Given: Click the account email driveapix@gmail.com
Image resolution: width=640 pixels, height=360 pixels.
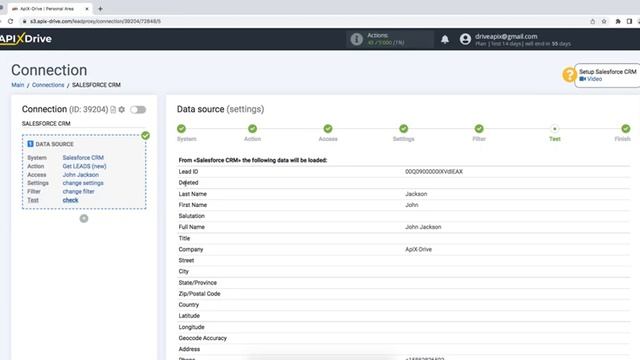Looking at the screenshot, I should click(x=506, y=36).
